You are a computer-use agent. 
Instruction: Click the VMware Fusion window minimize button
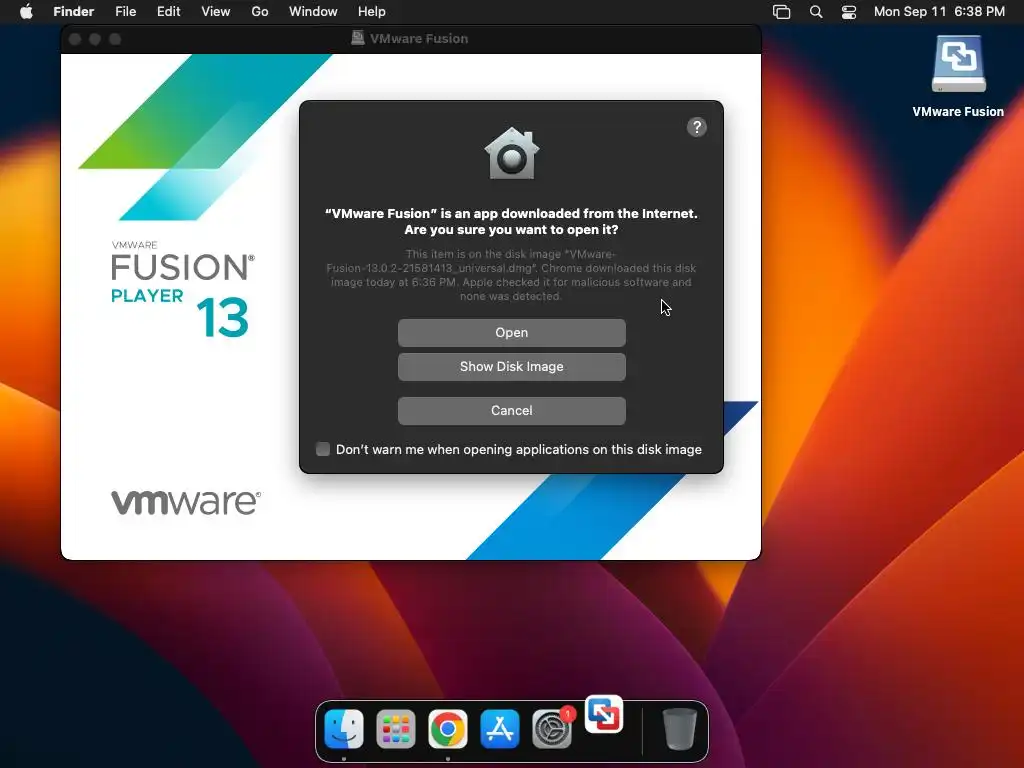[95, 39]
